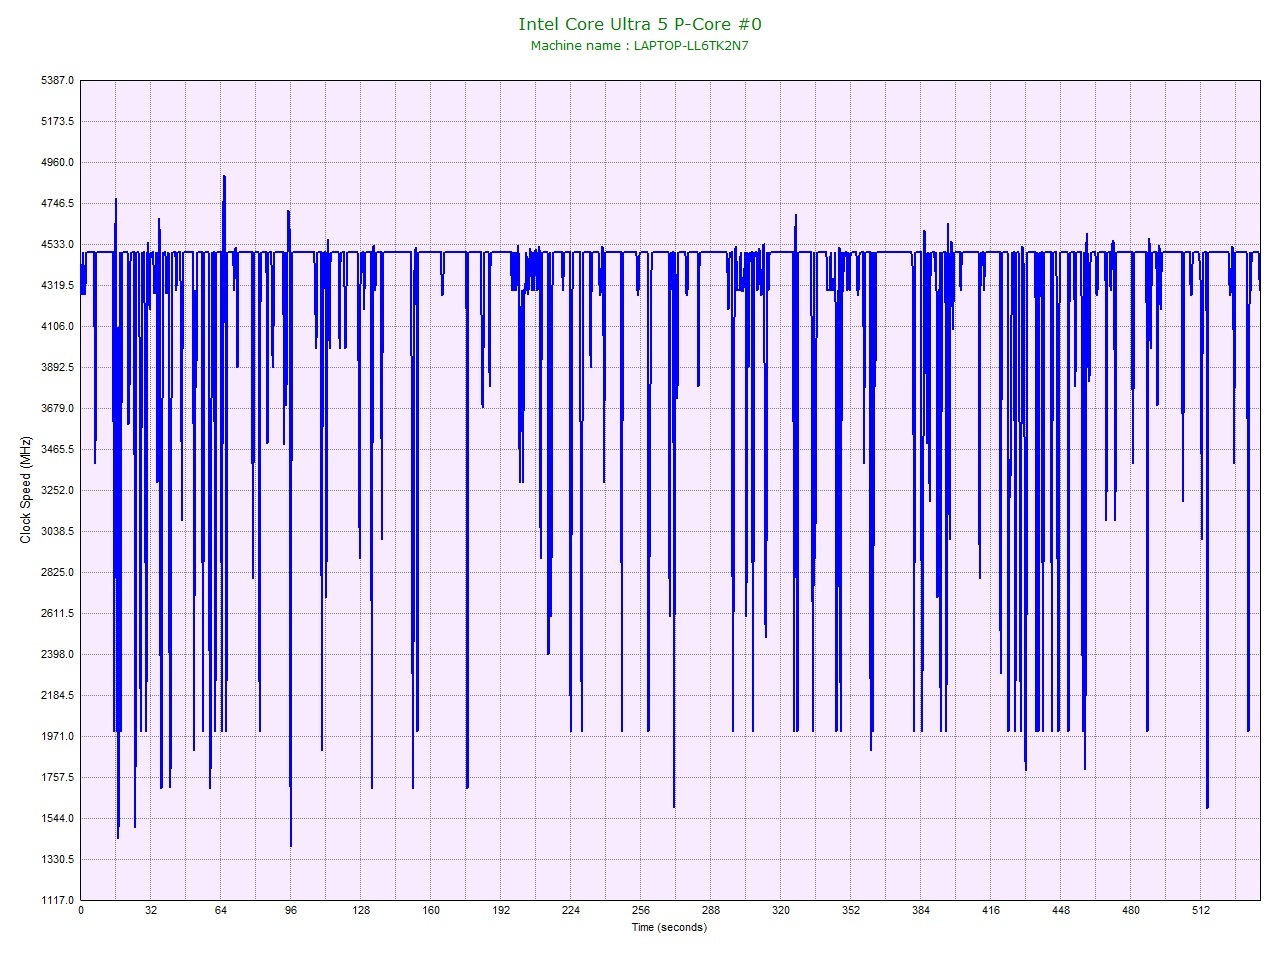Click the lowest dip near 96 seconds
Viewport: 1280px width, 960px height.
point(291,845)
